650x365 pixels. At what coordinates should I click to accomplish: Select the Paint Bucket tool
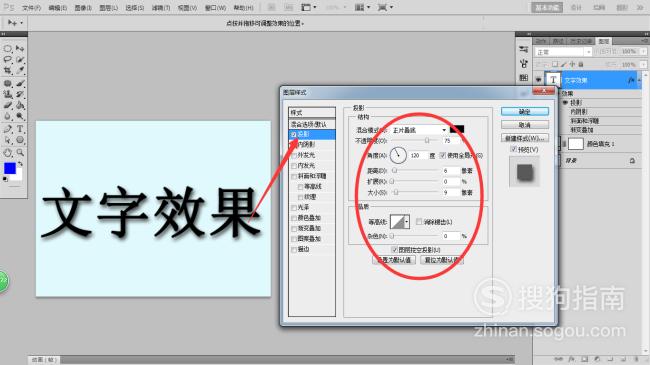coord(20,105)
